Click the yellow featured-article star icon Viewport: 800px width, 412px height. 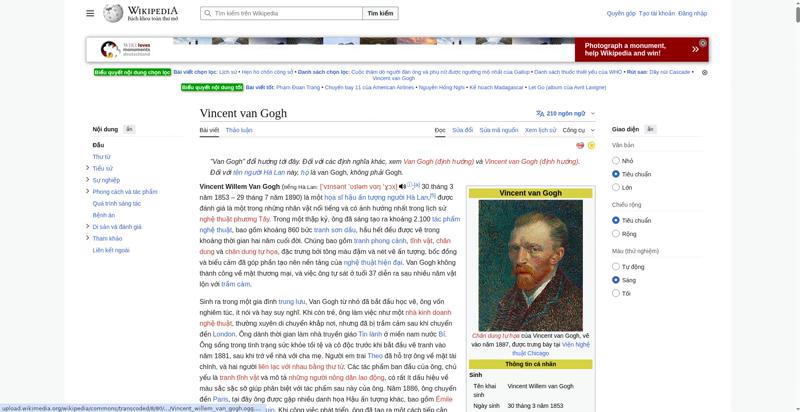coord(591,145)
